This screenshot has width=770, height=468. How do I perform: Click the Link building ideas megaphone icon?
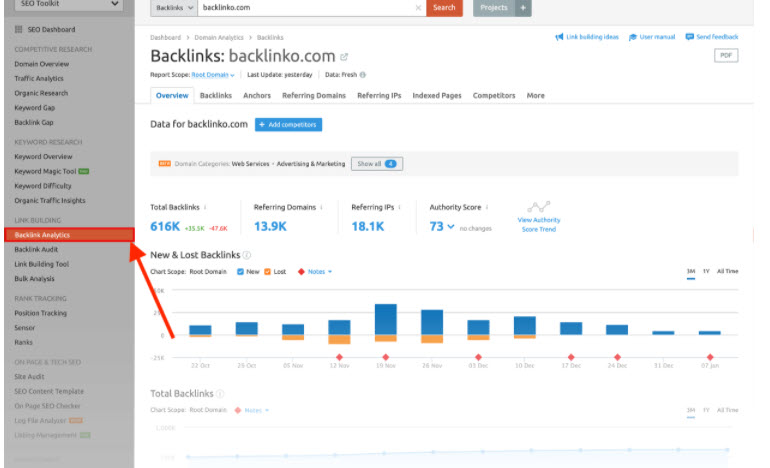pyautogui.click(x=559, y=37)
